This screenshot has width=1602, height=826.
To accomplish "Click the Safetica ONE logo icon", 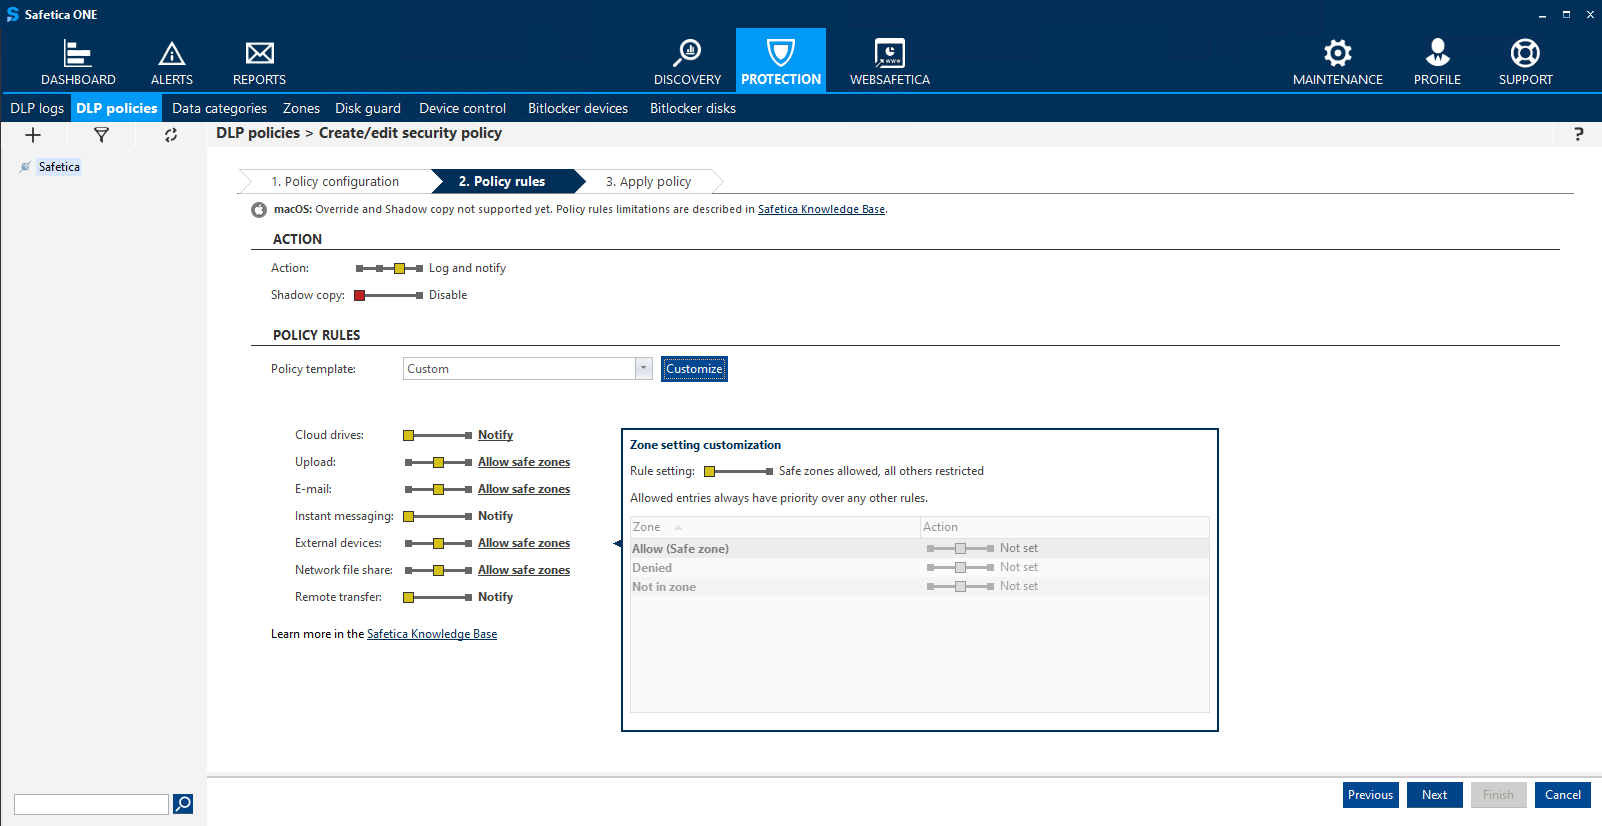I will pyautogui.click(x=12, y=15).
